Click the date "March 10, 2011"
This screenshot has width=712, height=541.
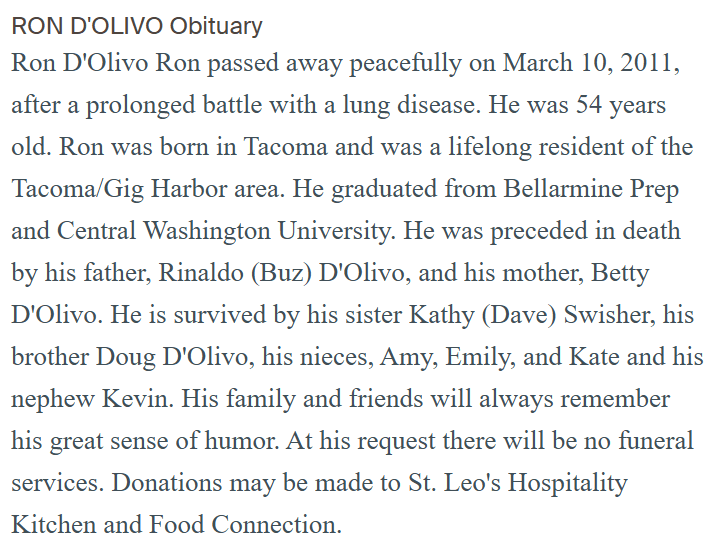tap(592, 63)
